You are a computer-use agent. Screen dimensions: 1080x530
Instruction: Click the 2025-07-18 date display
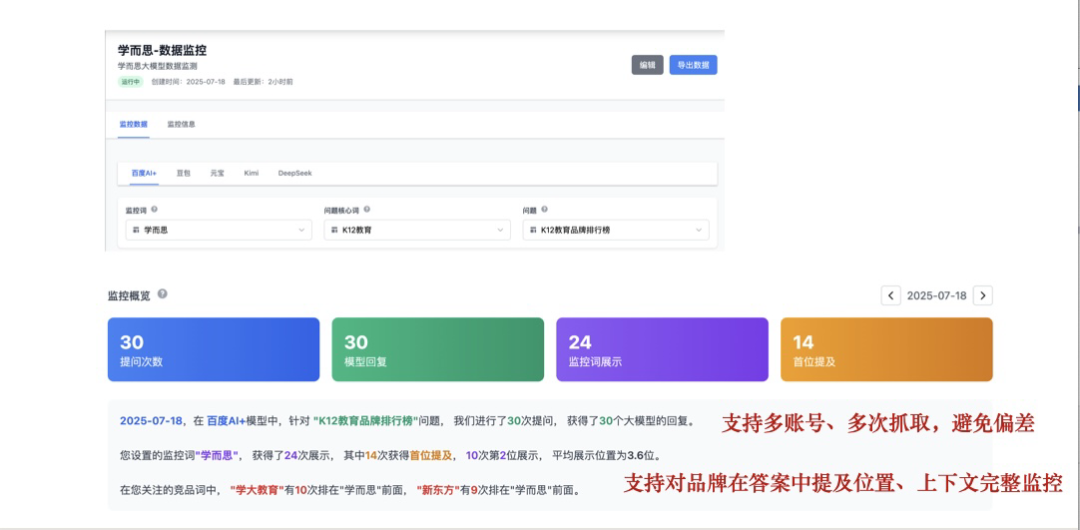pyautogui.click(x=937, y=296)
